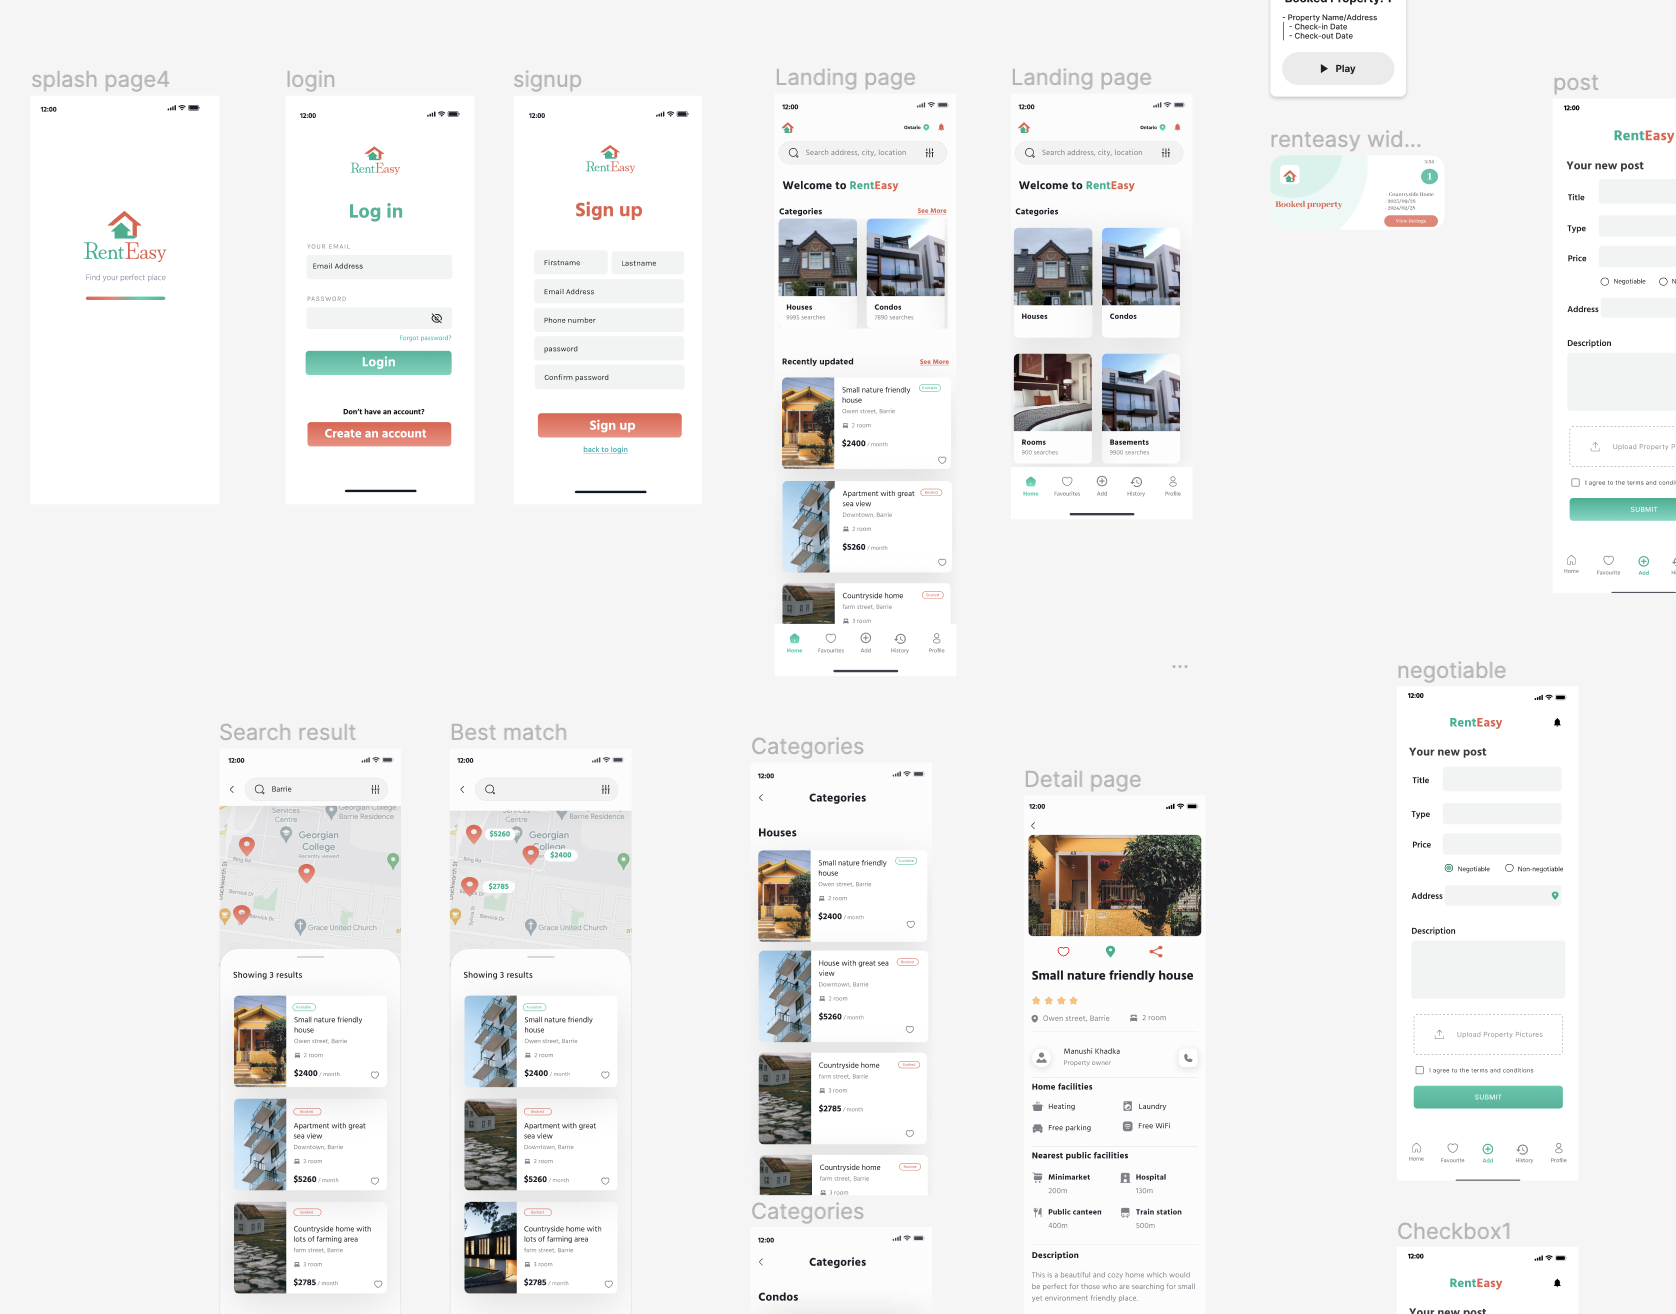Click the splash page loading progress bar
Viewport: 1676px width, 1314px height.
(125, 298)
